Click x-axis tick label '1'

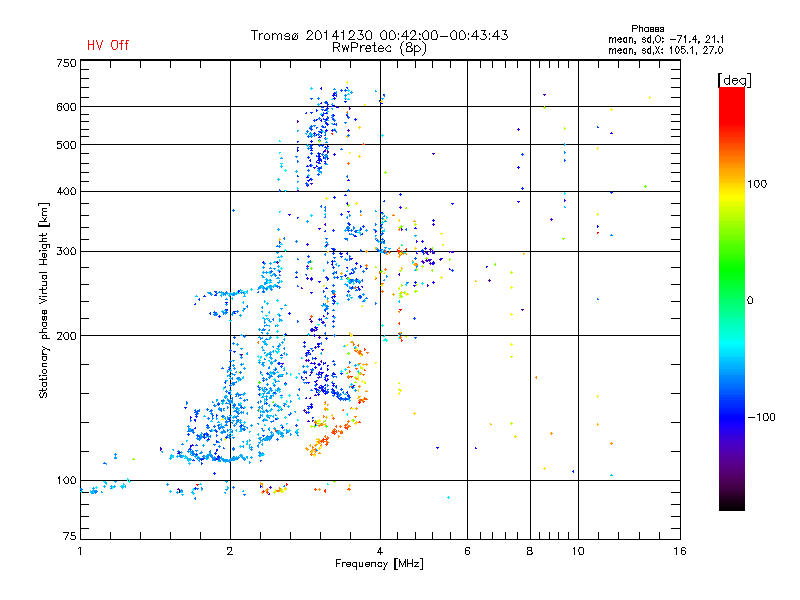(x=80, y=551)
